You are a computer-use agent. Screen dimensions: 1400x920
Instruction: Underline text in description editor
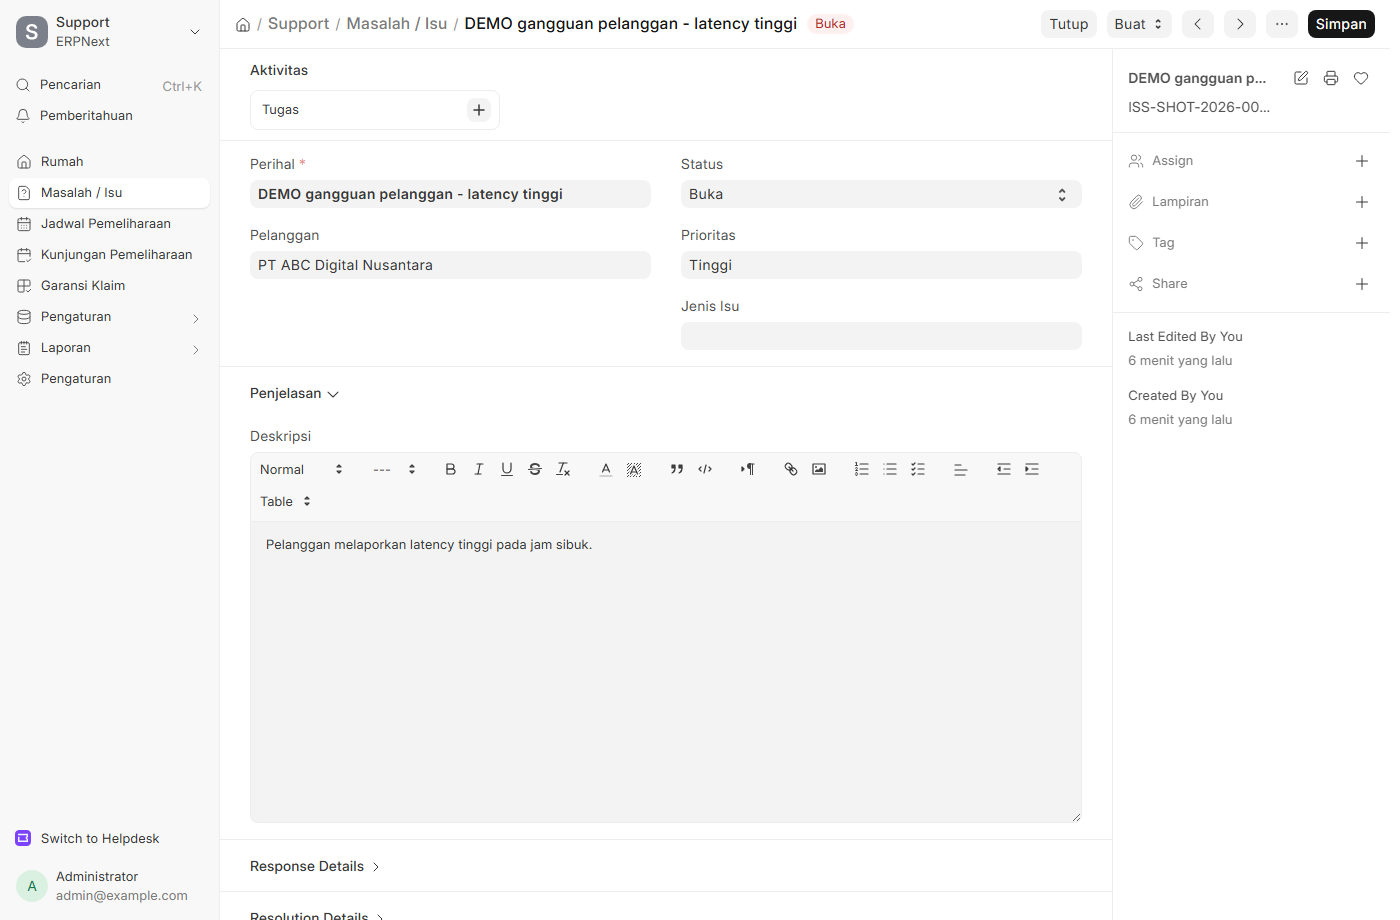point(507,469)
